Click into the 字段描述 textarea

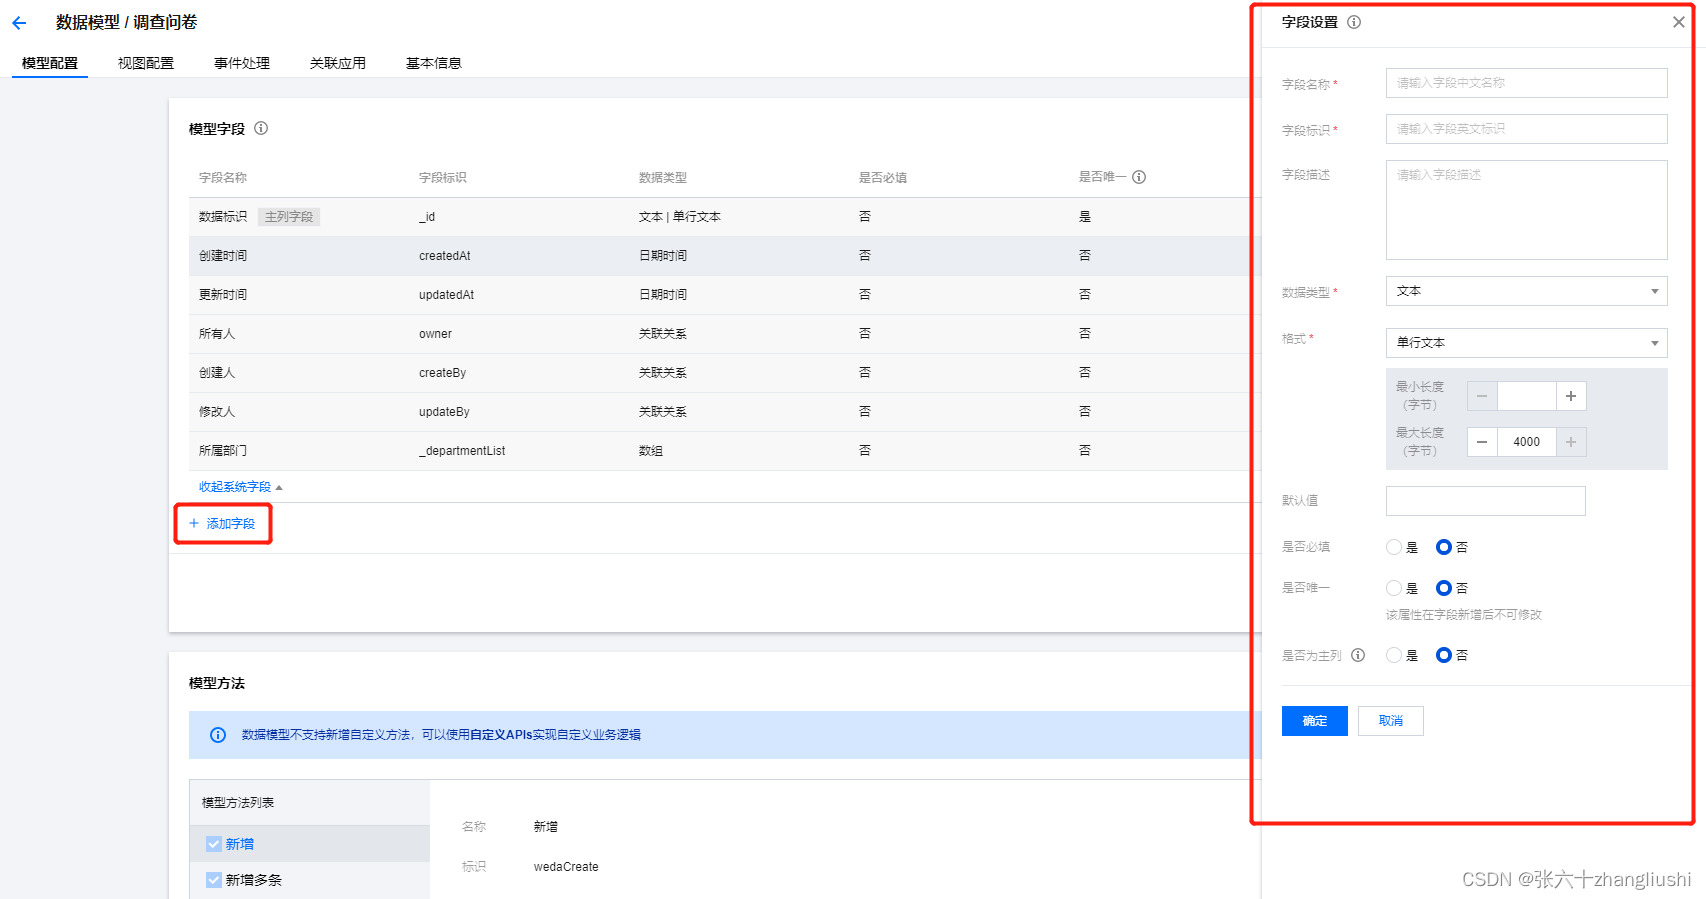pos(1526,210)
